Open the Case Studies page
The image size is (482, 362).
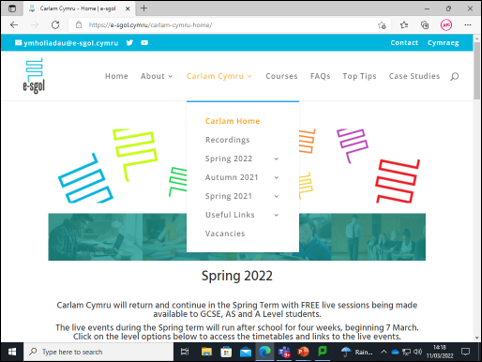pos(414,76)
